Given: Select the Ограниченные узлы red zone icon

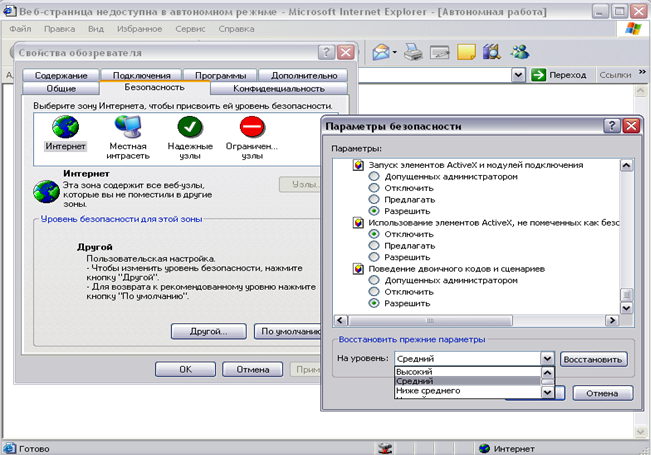Looking at the screenshot, I should point(251,127).
